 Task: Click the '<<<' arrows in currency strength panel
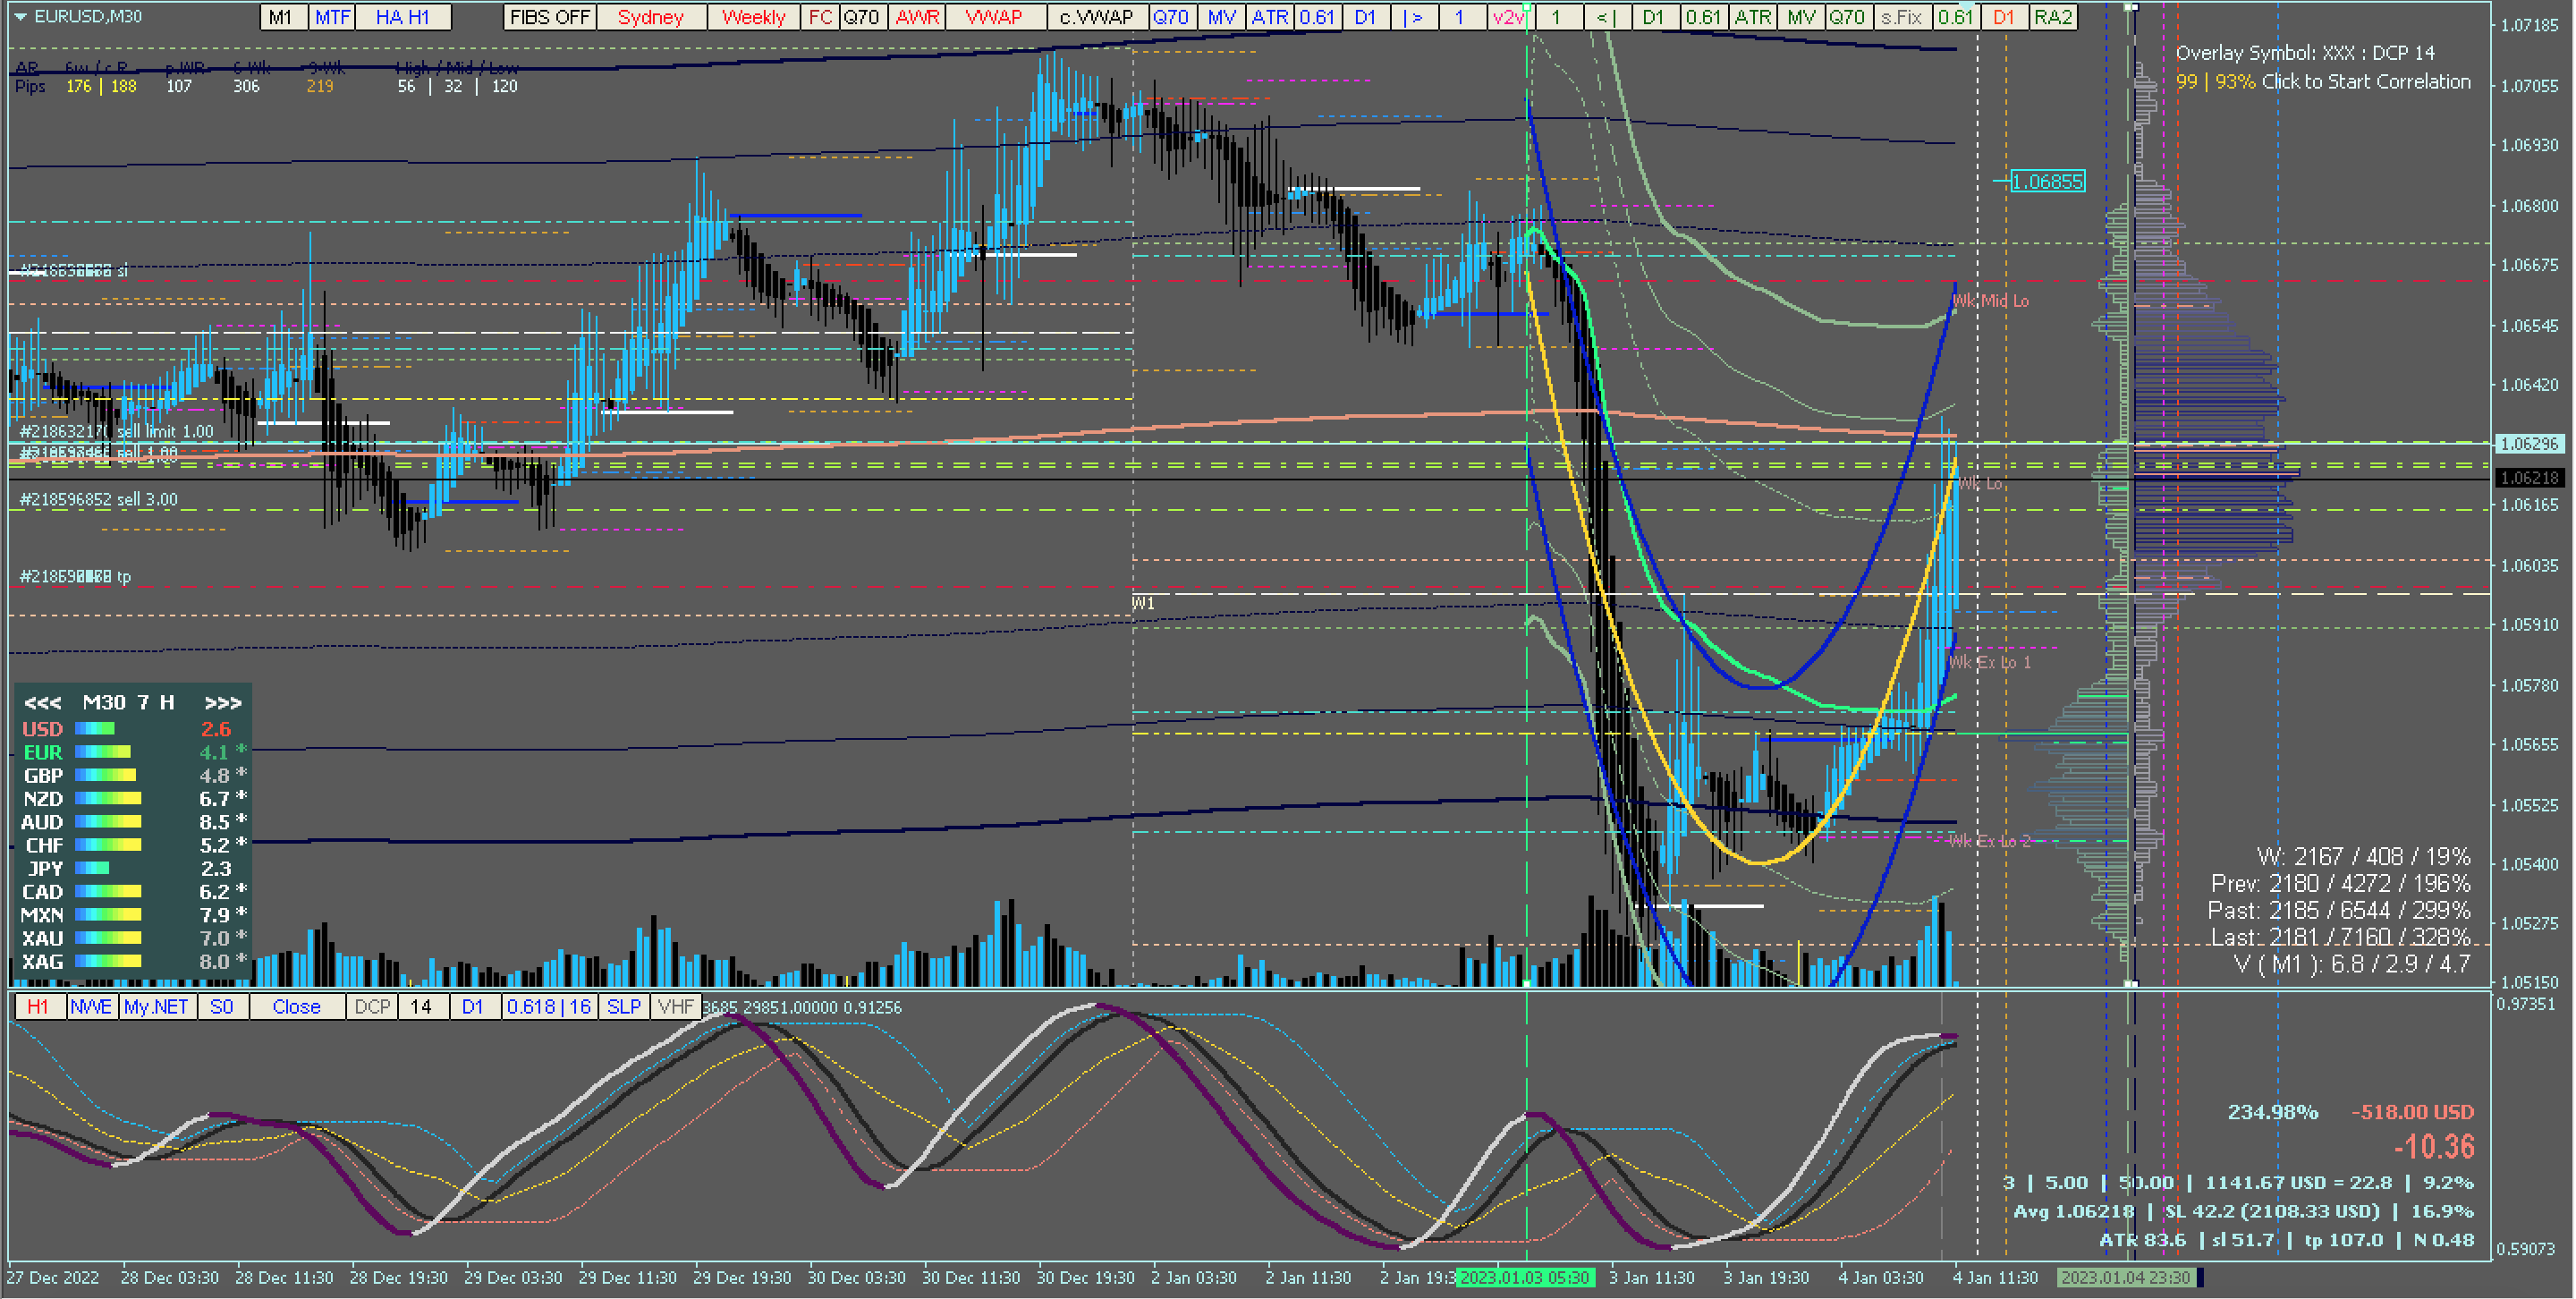[42, 703]
